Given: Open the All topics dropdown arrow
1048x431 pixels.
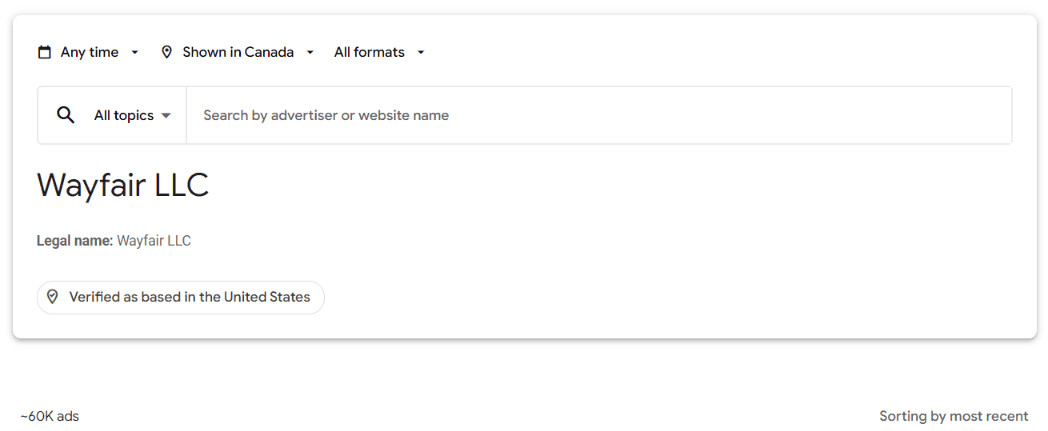Looking at the screenshot, I should pyautogui.click(x=166, y=116).
